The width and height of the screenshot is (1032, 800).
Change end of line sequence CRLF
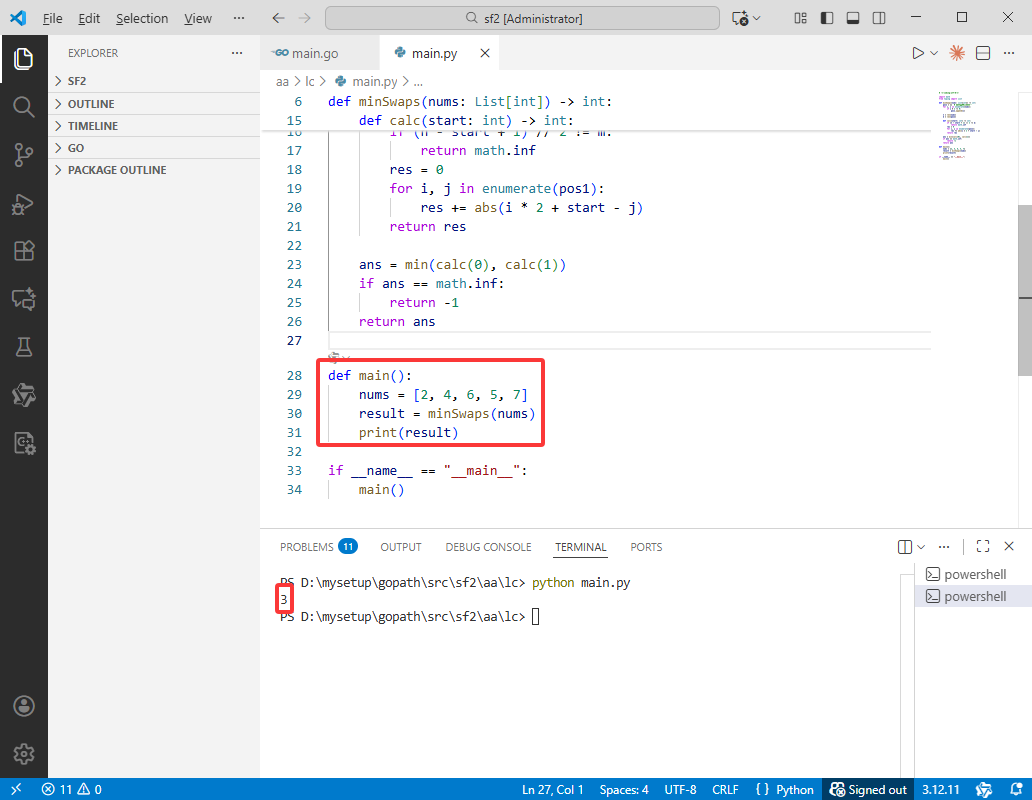(x=725, y=789)
